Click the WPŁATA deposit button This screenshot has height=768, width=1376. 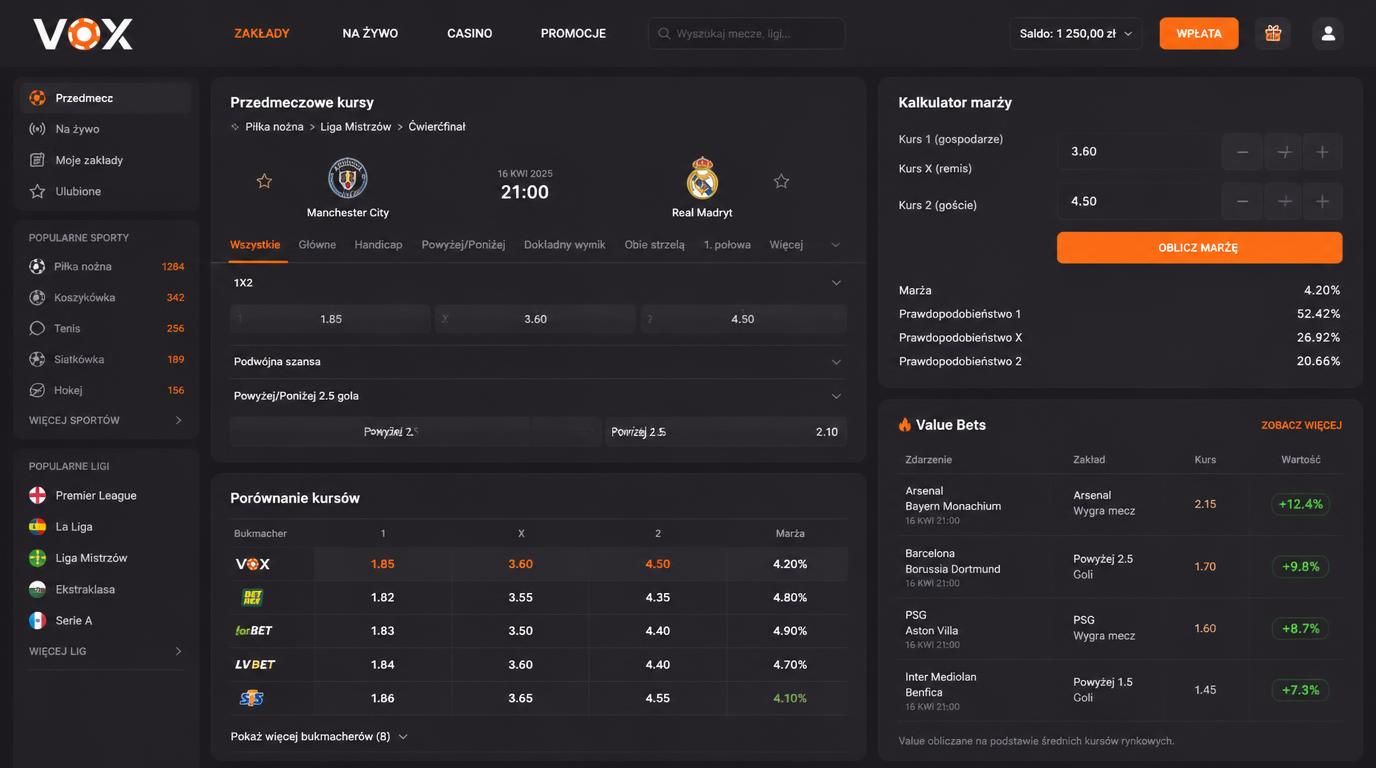pos(1199,33)
